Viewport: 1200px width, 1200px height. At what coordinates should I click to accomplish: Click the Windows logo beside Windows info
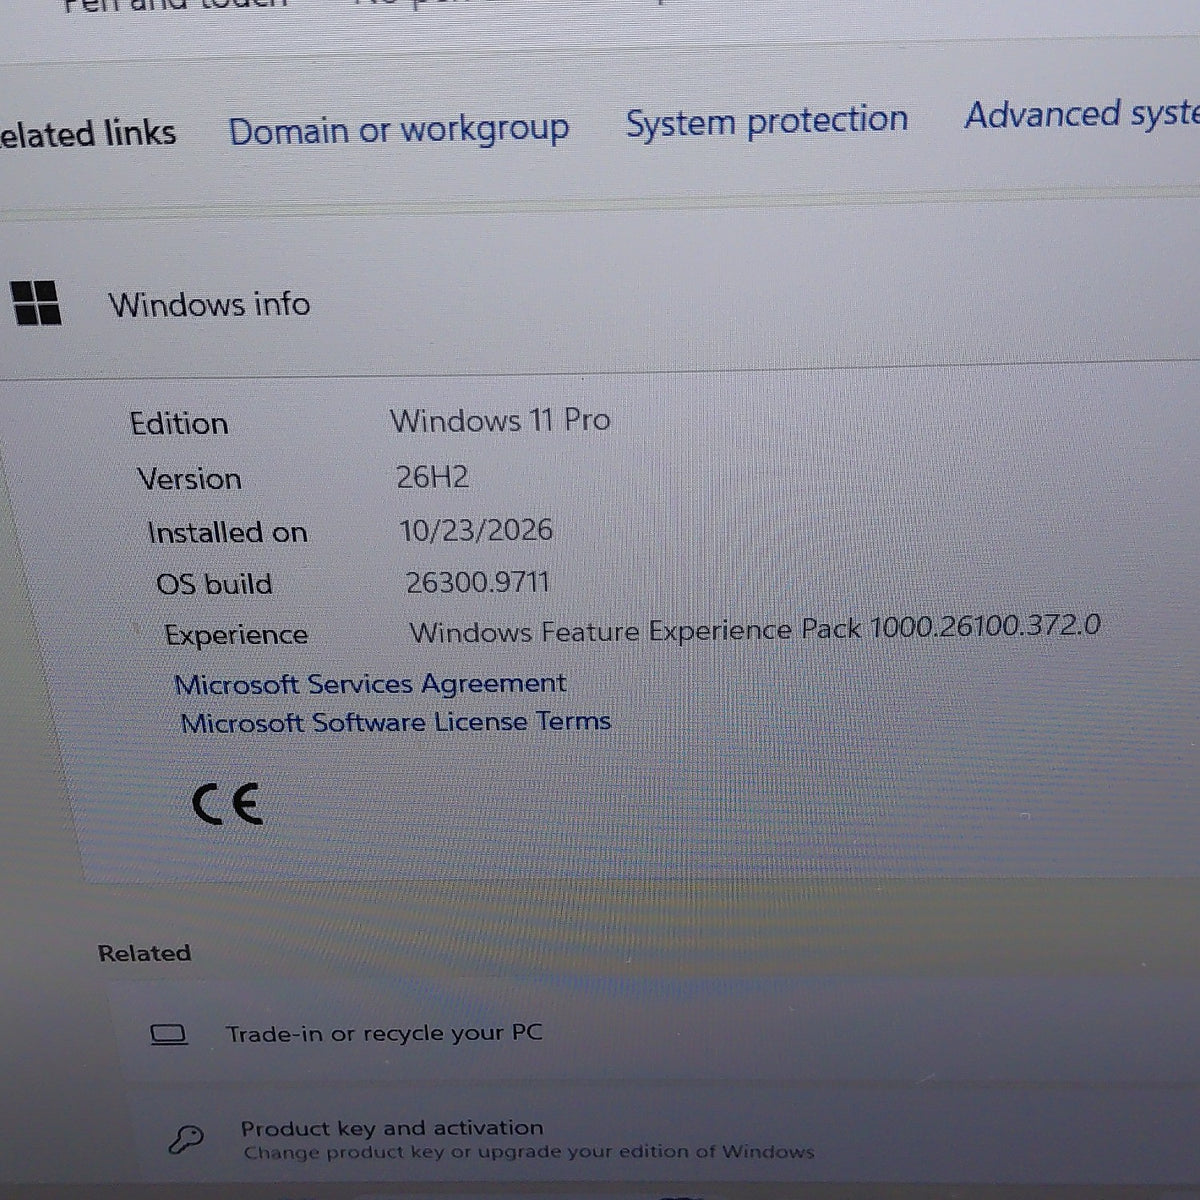click(37, 303)
